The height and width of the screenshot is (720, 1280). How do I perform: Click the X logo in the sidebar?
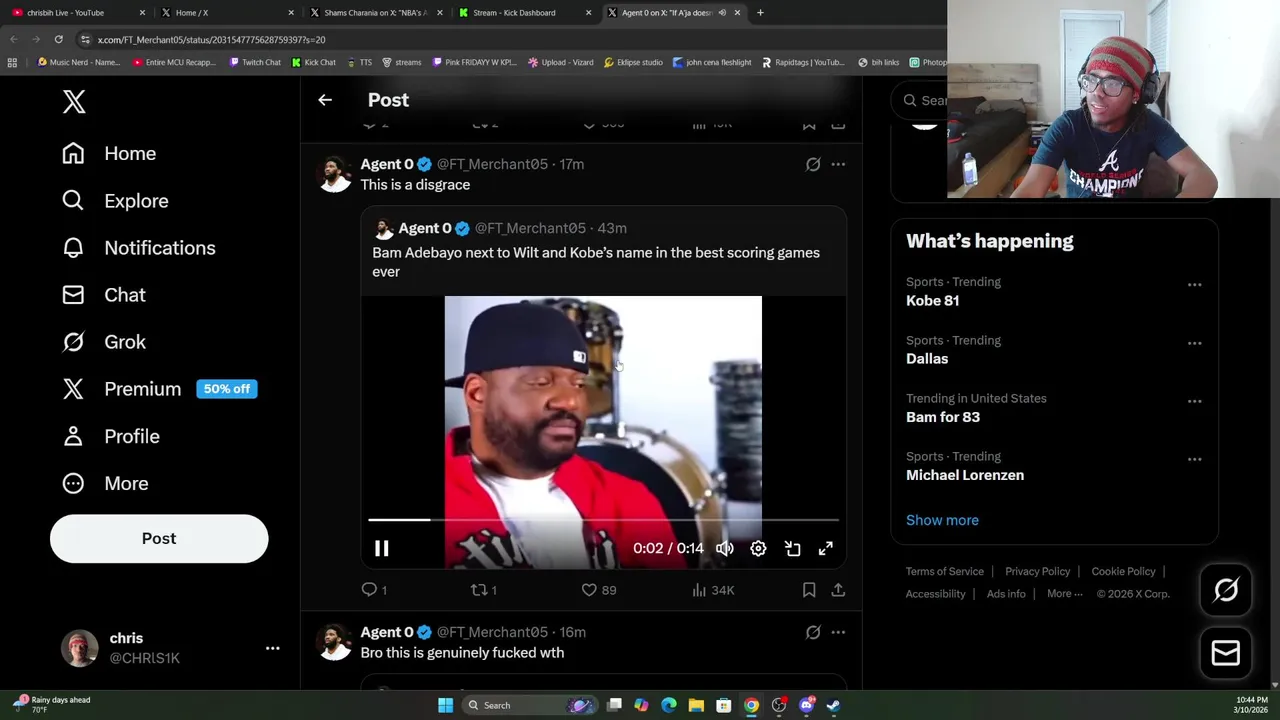tap(74, 101)
